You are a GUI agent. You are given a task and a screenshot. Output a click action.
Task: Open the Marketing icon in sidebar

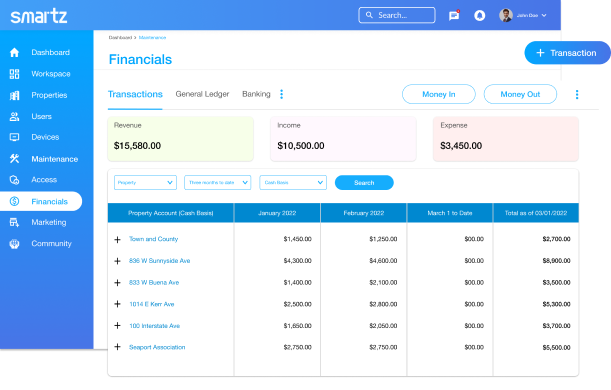tap(14, 222)
